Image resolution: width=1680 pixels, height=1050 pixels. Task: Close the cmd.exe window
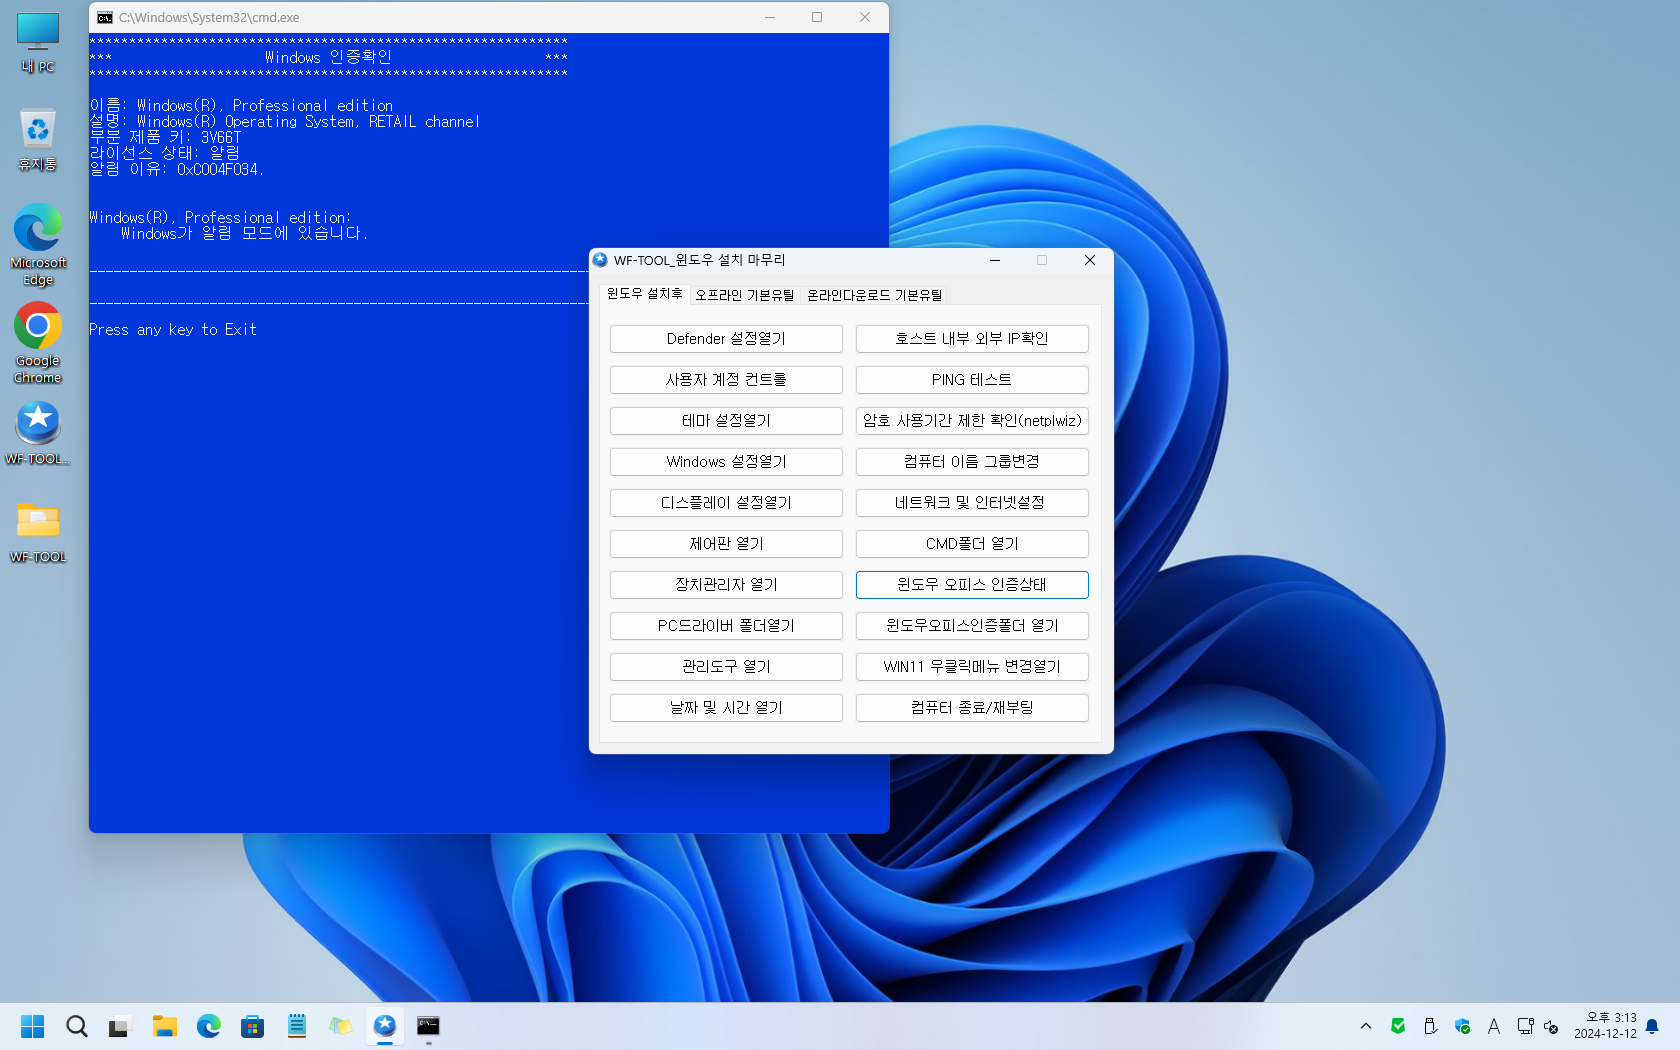pyautogui.click(x=865, y=17)
